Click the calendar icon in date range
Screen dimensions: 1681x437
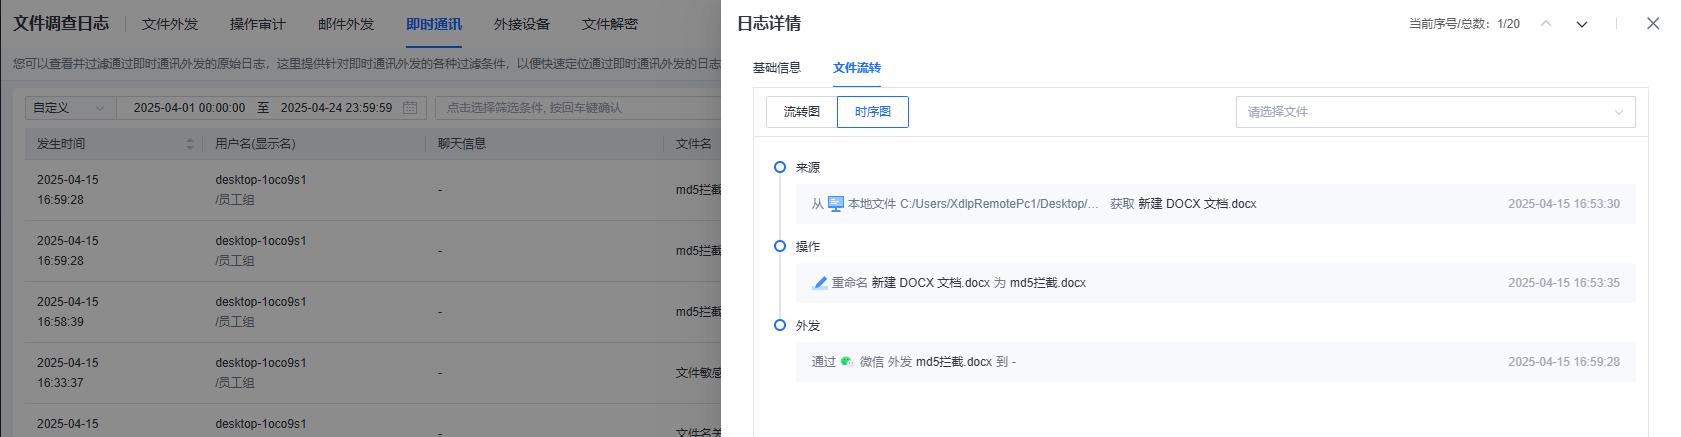coord(410,108)
